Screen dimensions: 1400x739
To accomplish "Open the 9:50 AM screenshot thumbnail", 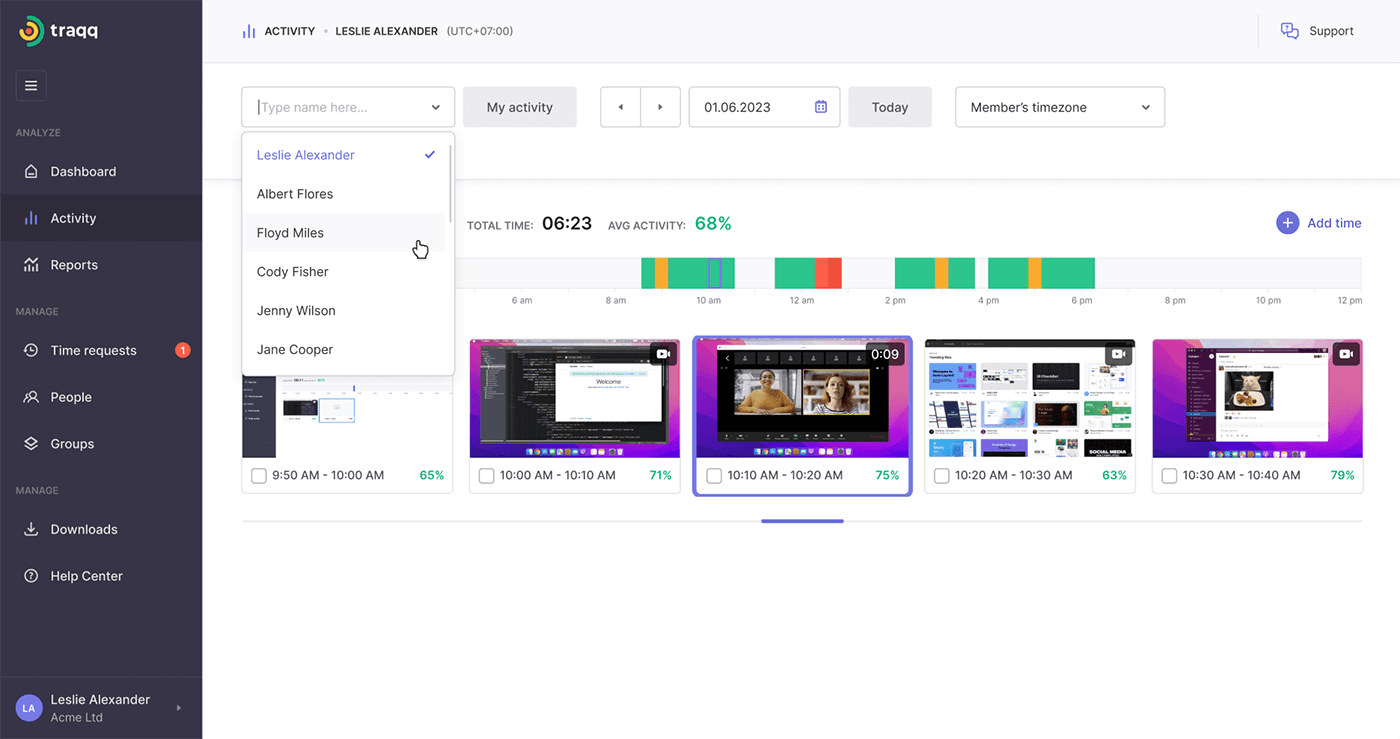I will pyautogui.click(x=347, y=417).
